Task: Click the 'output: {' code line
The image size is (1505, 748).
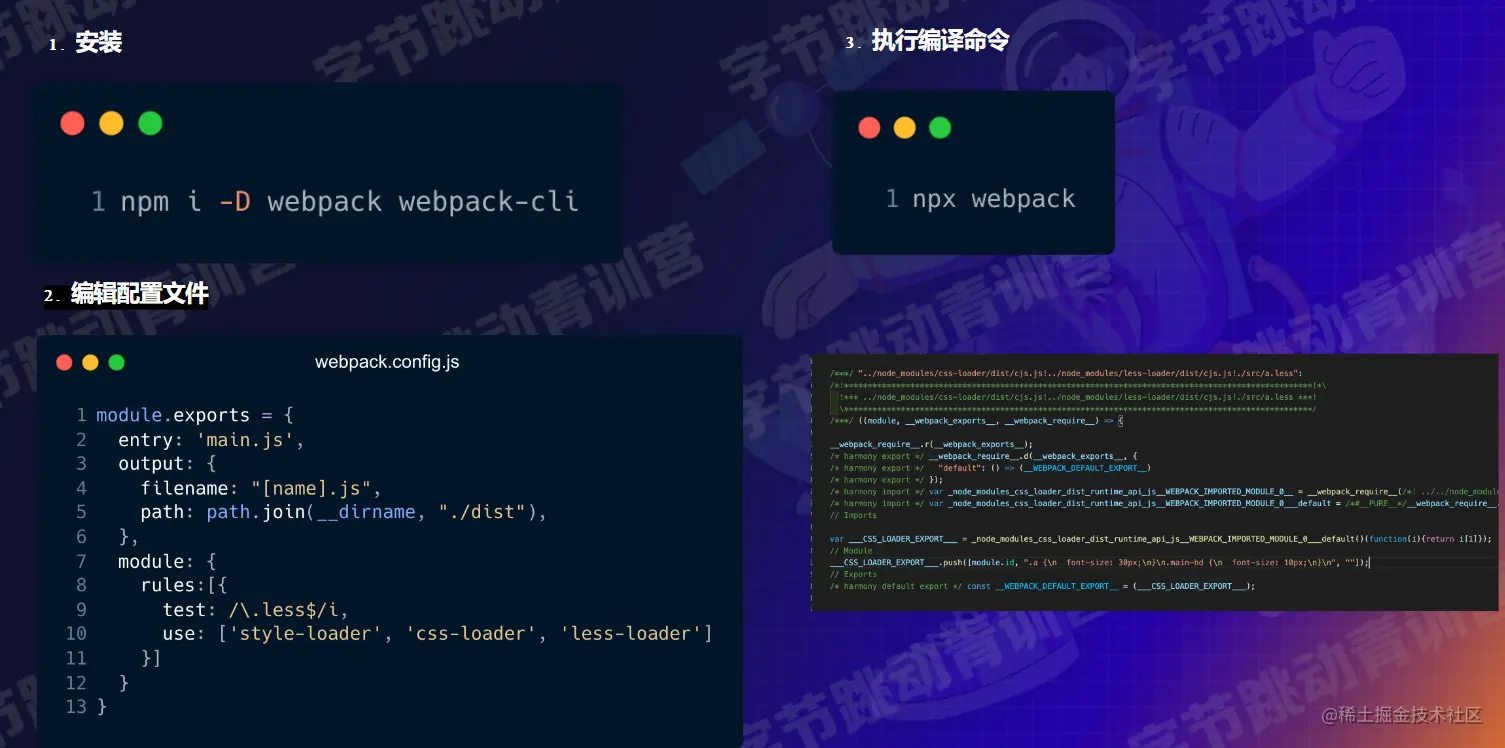Action: pos(167,464)
